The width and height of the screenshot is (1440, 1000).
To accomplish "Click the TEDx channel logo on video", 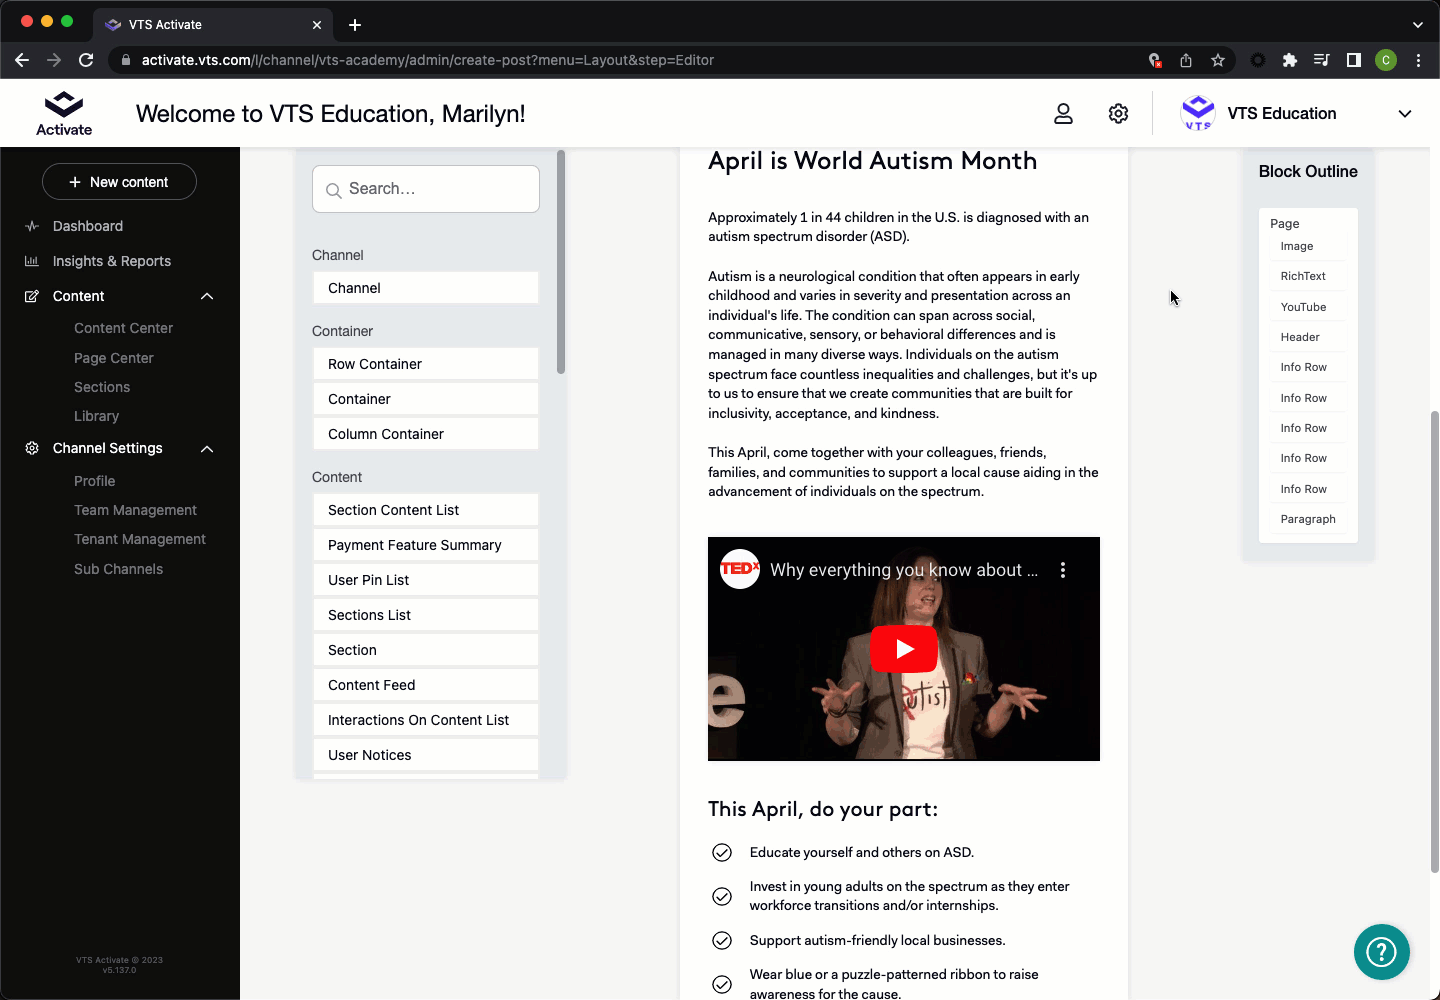I will coord(740,569).
